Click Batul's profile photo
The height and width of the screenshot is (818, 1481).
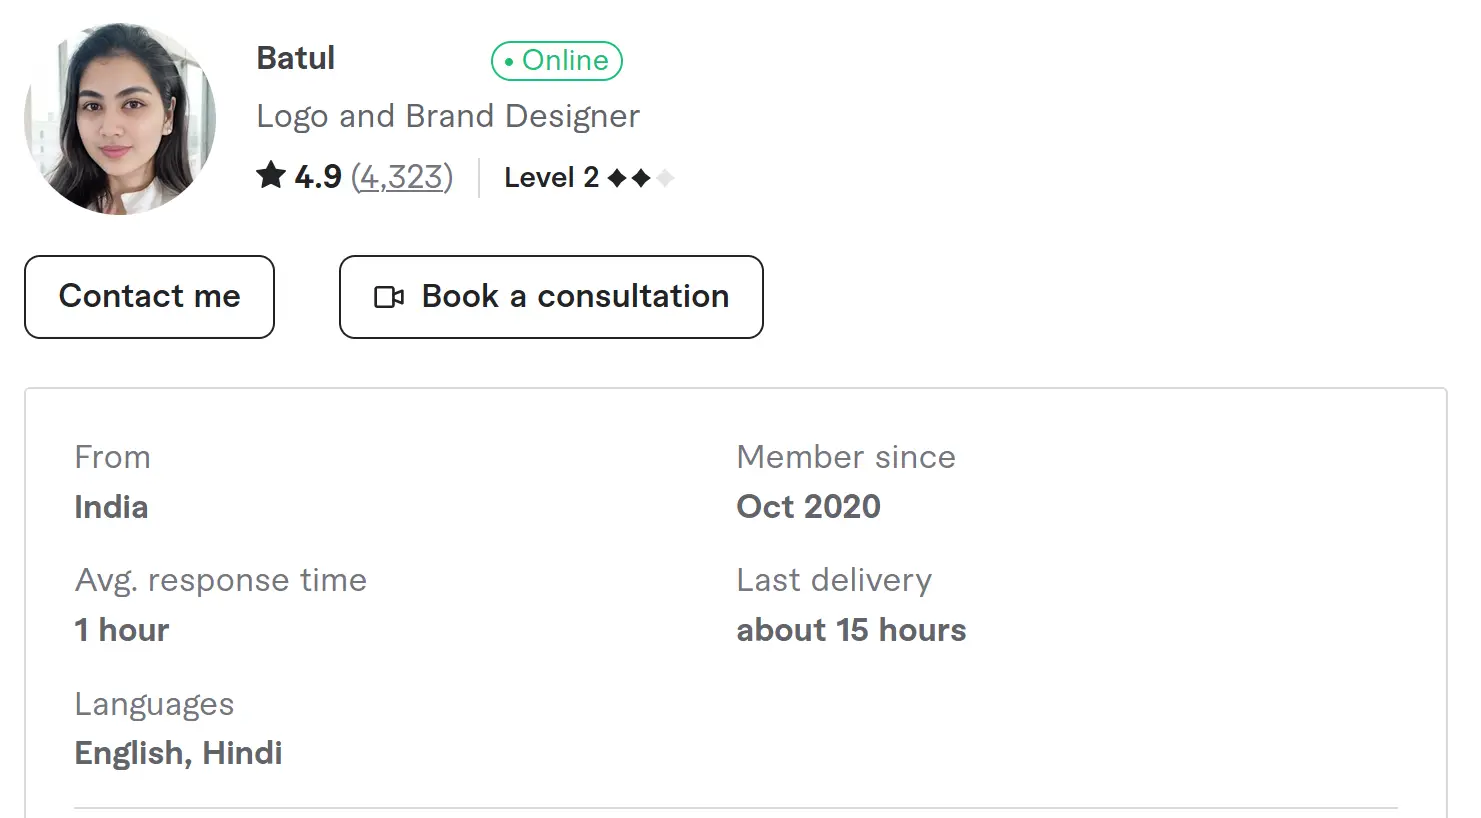click(120, 119)
